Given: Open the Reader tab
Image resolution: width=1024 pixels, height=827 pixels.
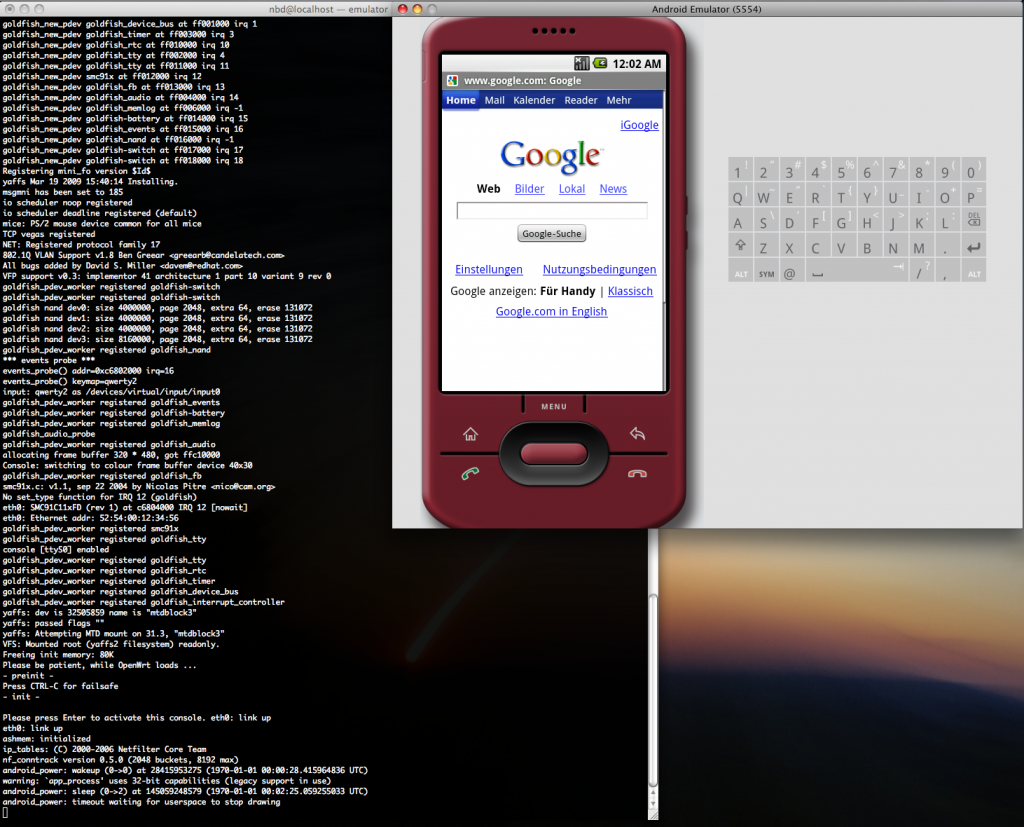Looking at the screenshot, I should point(581,100).
